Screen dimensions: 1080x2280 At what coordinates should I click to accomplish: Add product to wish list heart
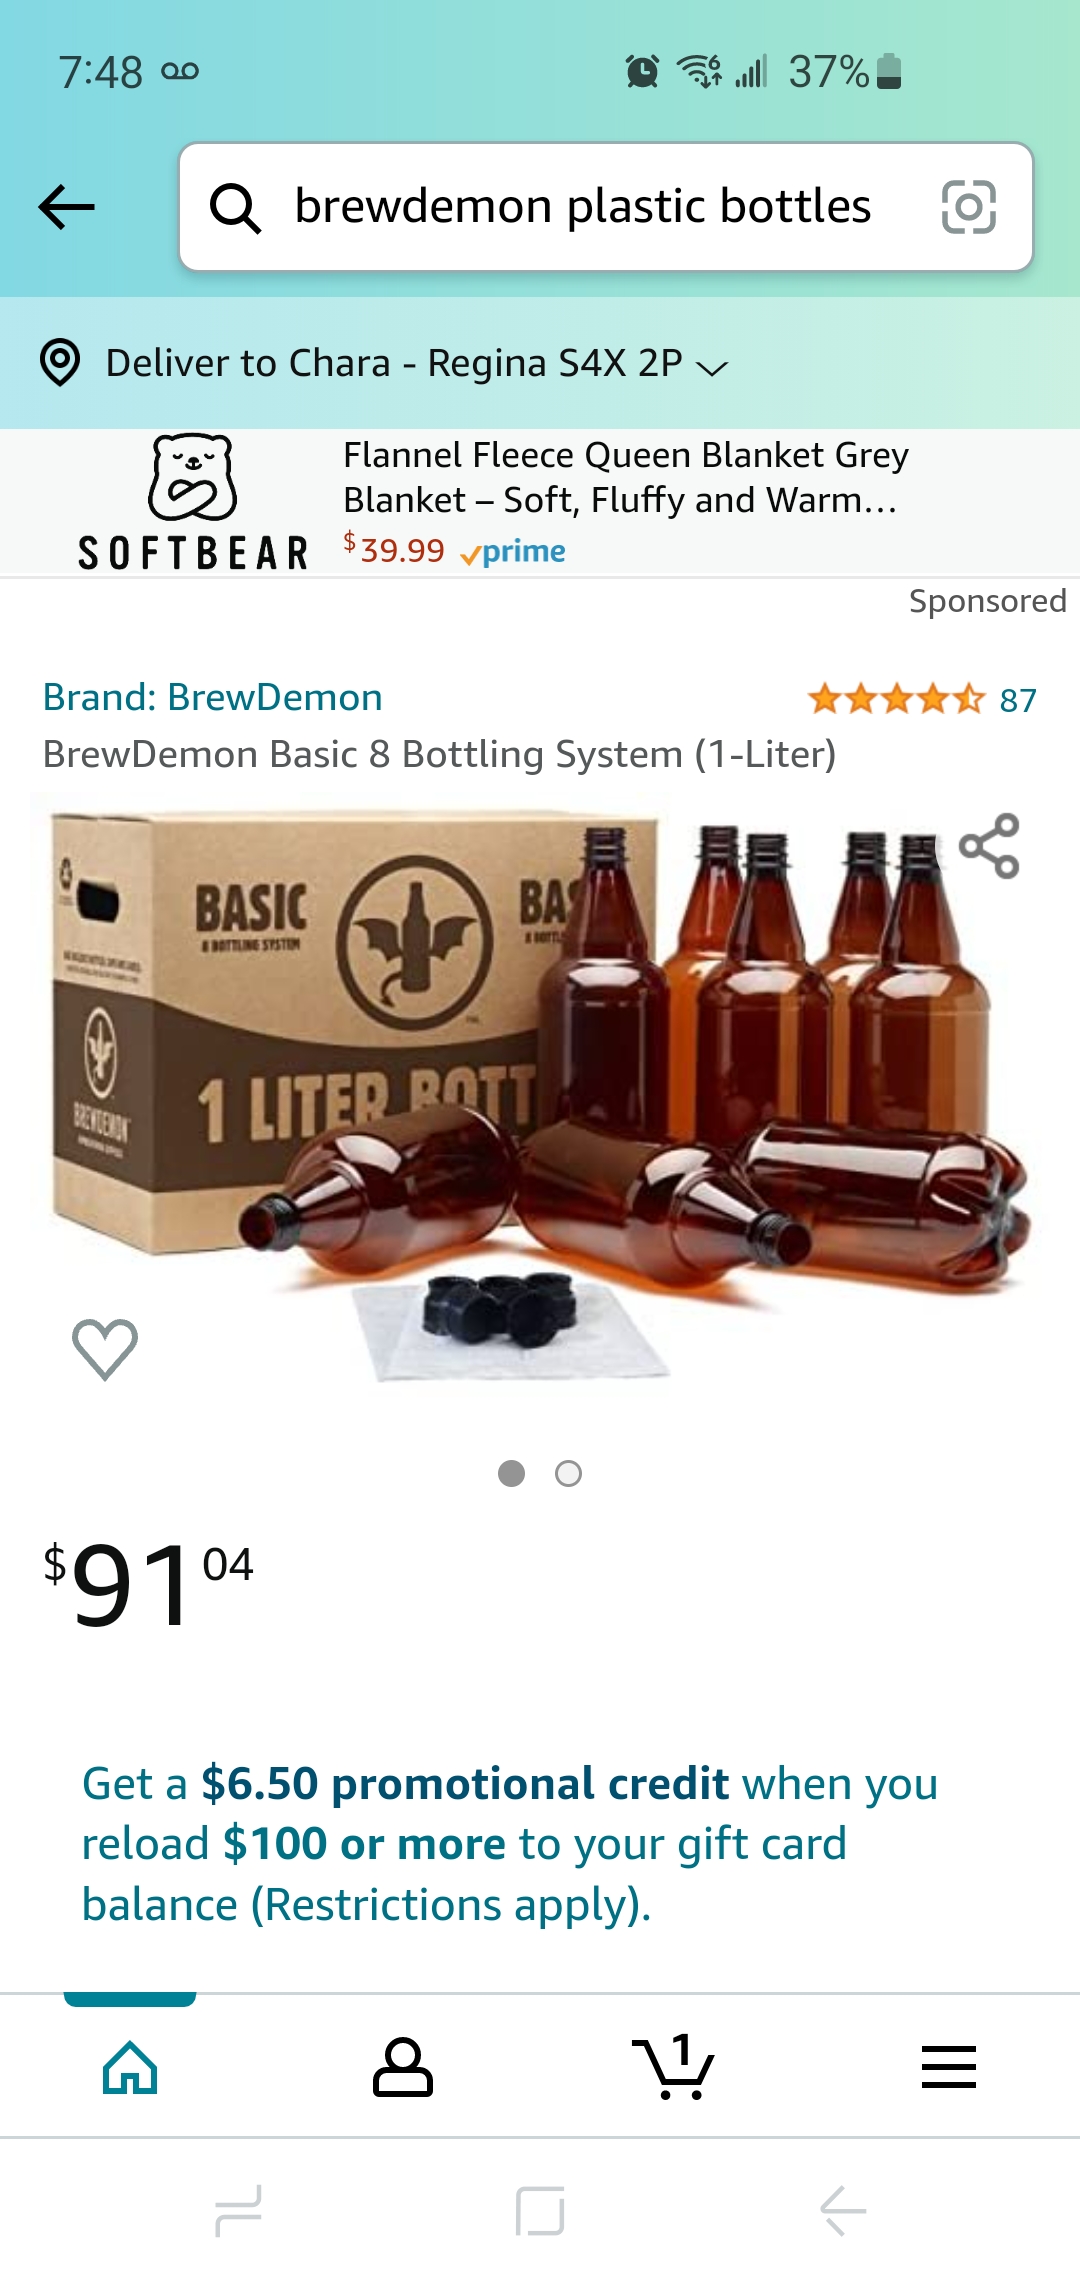(105, 1349)
